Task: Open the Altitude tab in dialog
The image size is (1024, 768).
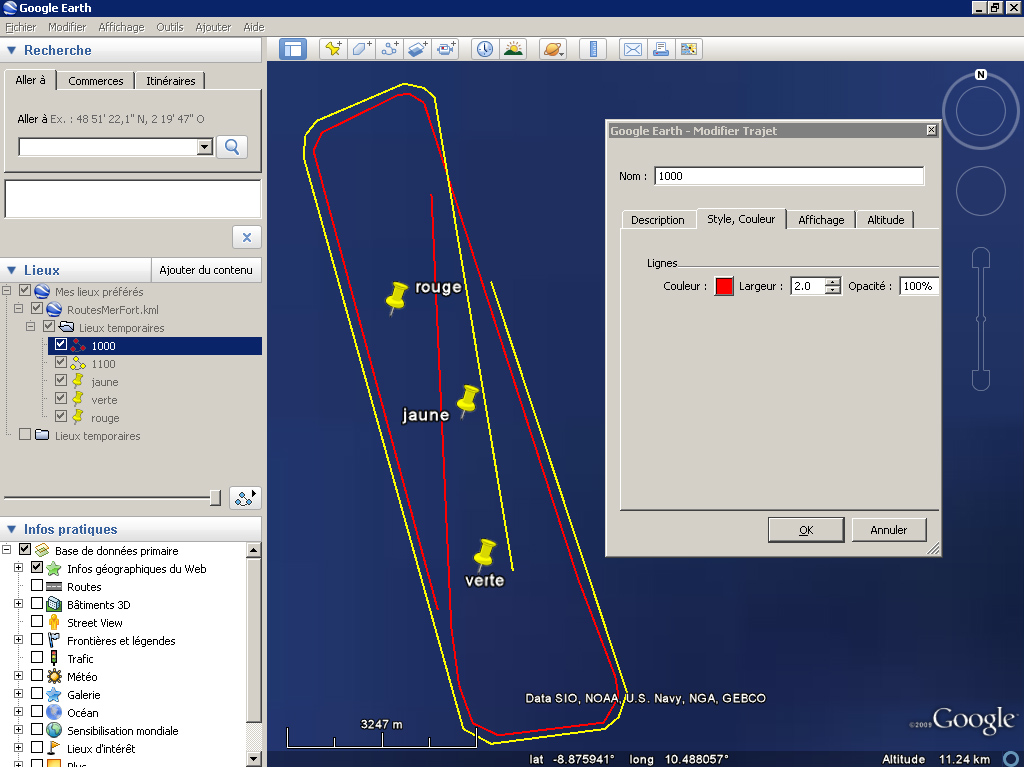Action: pos(886,220)
